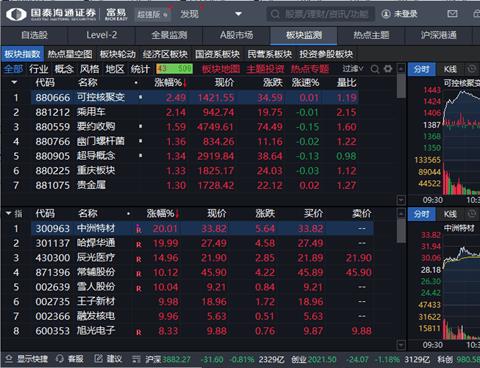Open the gear settings icon in sector toolbar
Viewport: 480px width, 368px height.
point(388,69)
